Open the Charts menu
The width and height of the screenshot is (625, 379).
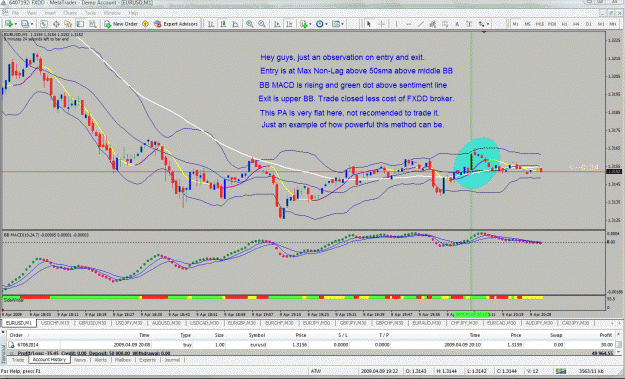[x=70, y=13]
